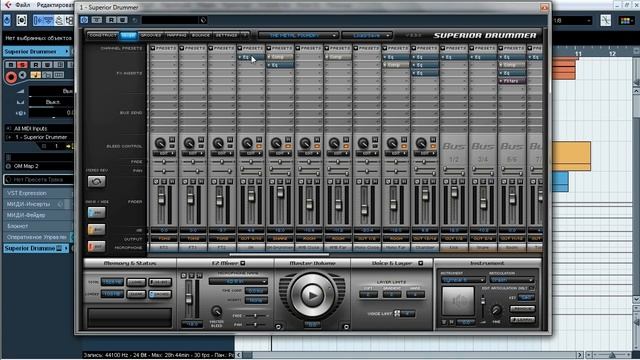Click the plugin preset name field
This screenshot has width=640, height=360.
click(170, 20)
